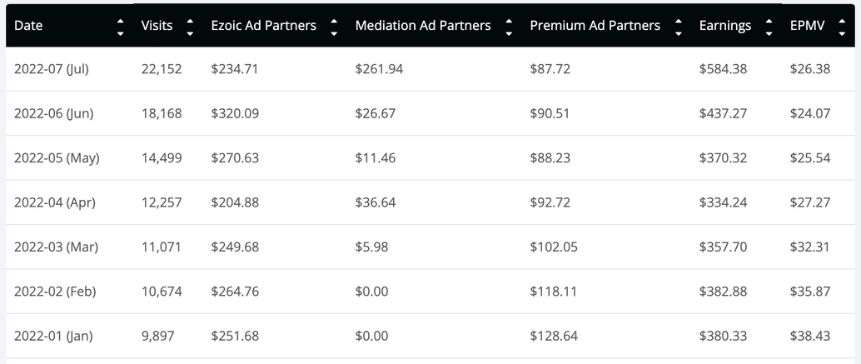Screen dimensions: 861x364
Task: Sort by Mediation Ad Partners arrow icon
Action: tap(509, 26)
